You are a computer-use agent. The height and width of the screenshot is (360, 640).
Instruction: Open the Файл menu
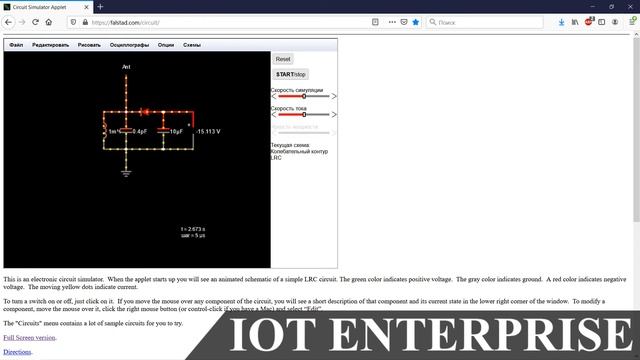pos(16,45)
